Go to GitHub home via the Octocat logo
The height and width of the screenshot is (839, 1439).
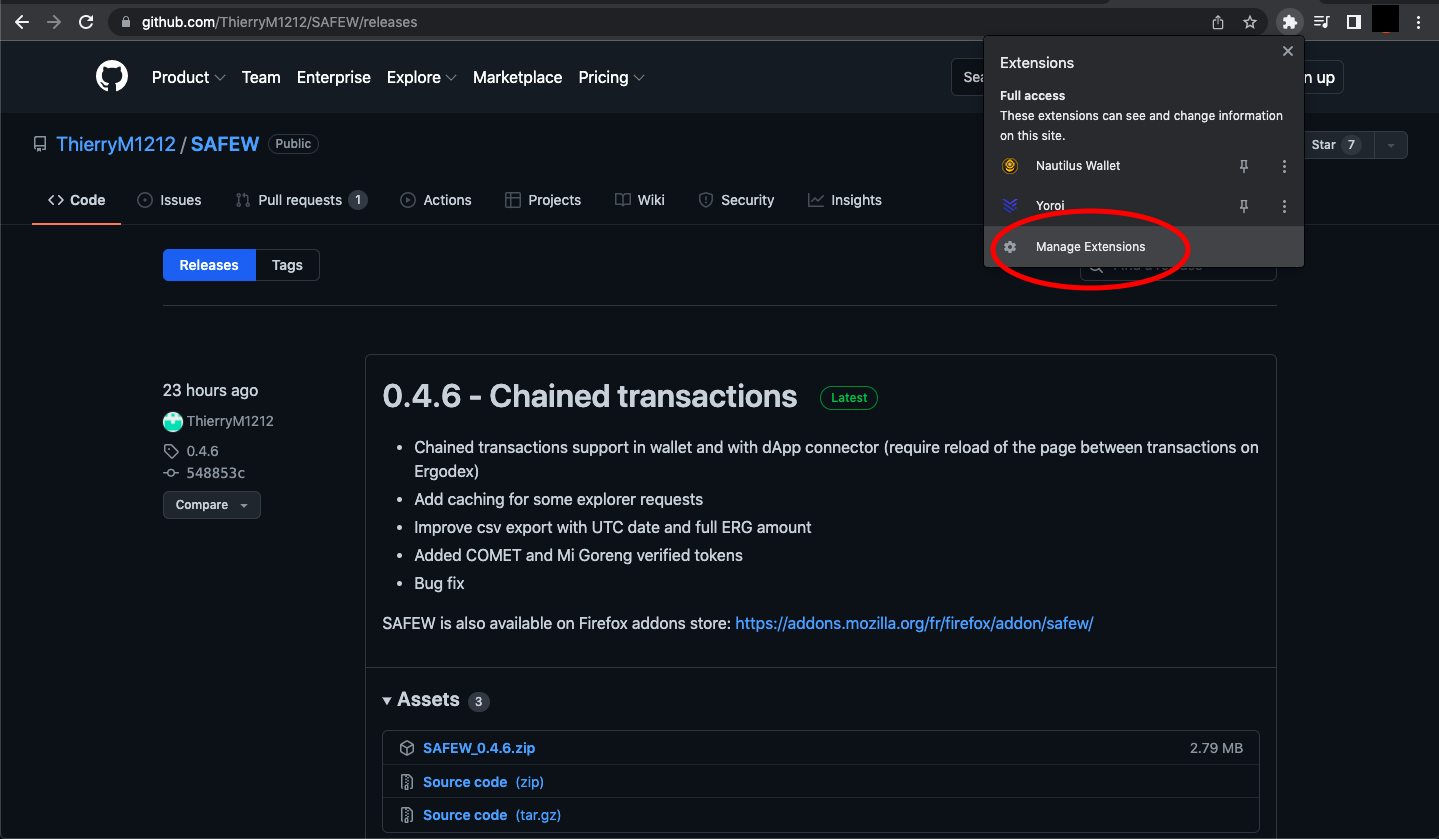pyautogui.click(x=112, y=77)
